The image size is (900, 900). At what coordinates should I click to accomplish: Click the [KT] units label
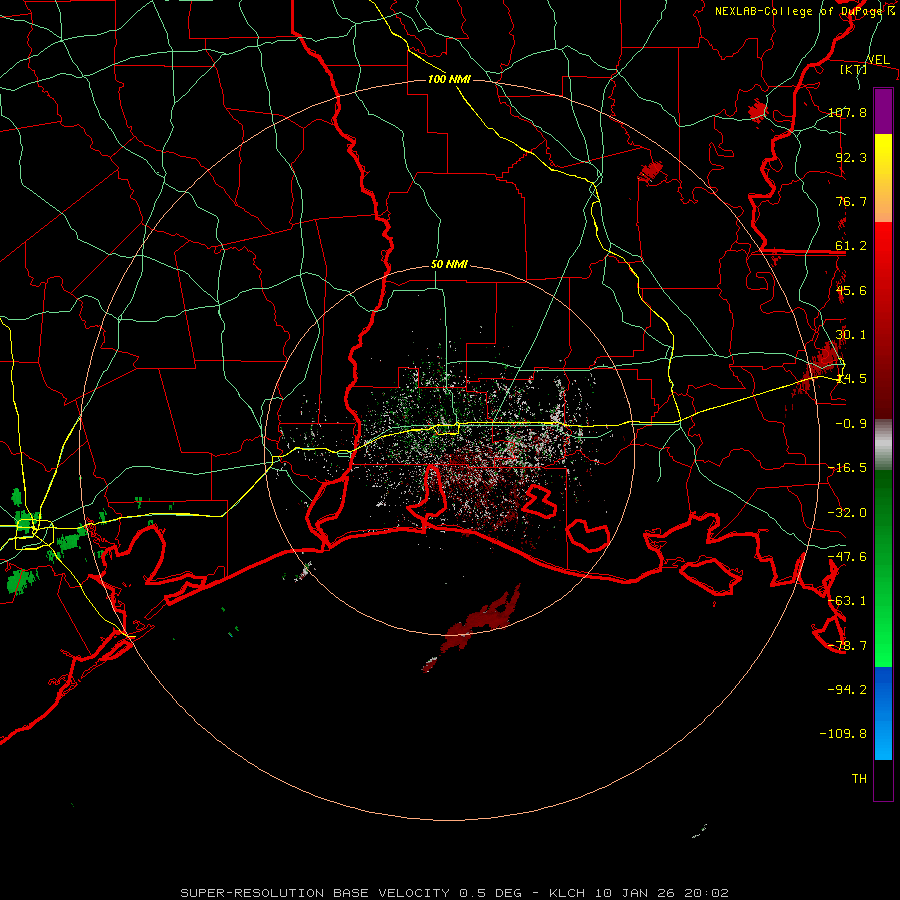[x=854, y=69]
